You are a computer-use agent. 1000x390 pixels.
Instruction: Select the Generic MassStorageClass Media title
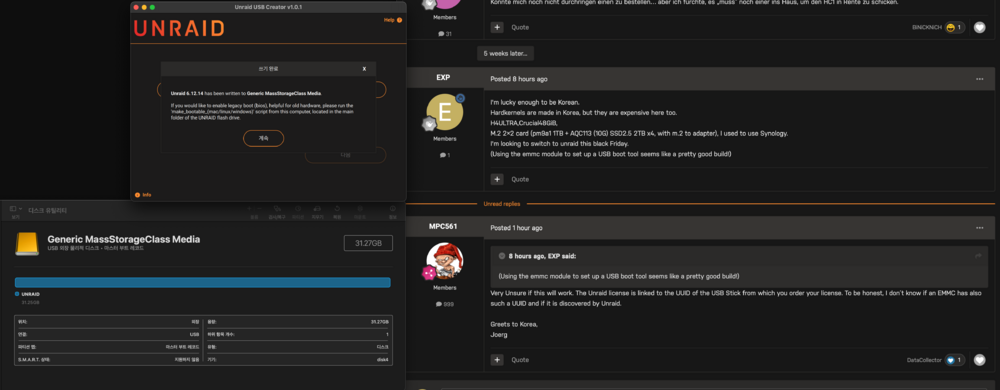click(124, 239)
